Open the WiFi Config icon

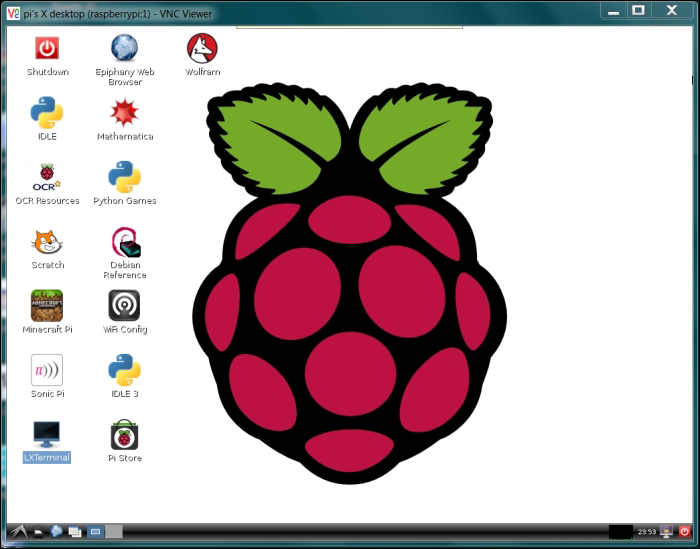[124, 305]
